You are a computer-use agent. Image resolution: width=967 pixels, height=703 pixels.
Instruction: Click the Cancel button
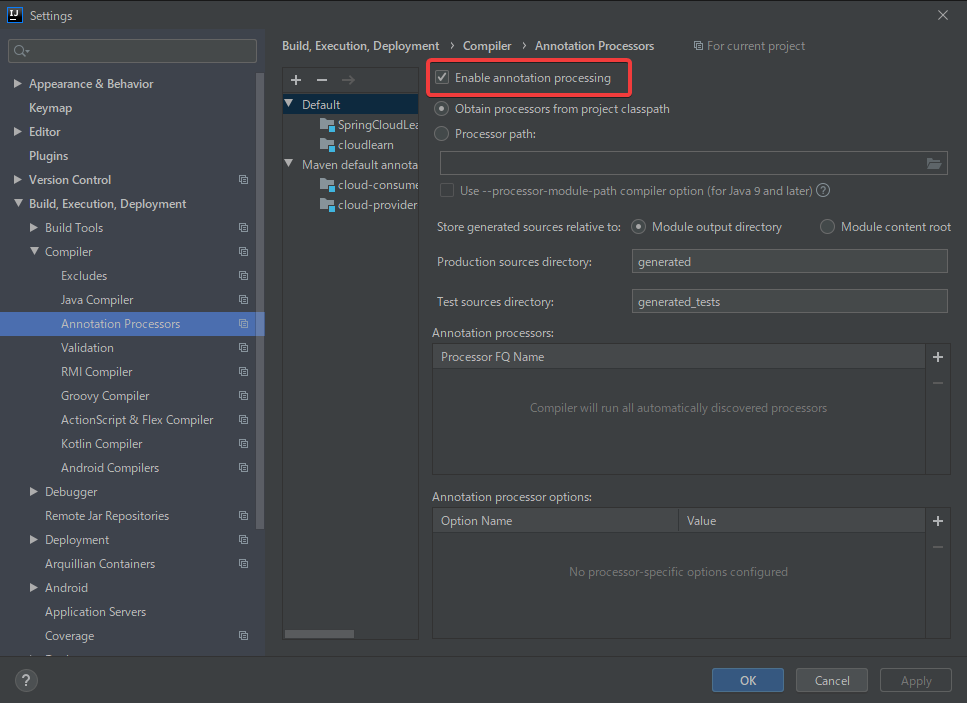pyautogui.click(x=832, y=681)
